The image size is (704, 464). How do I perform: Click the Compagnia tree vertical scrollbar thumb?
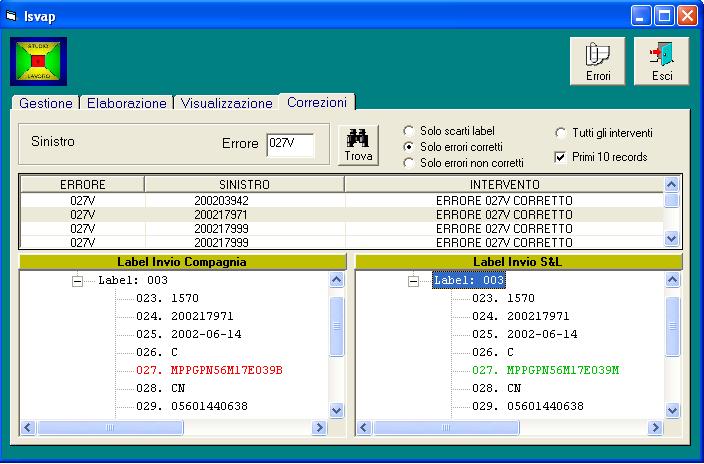pos(337,327)
